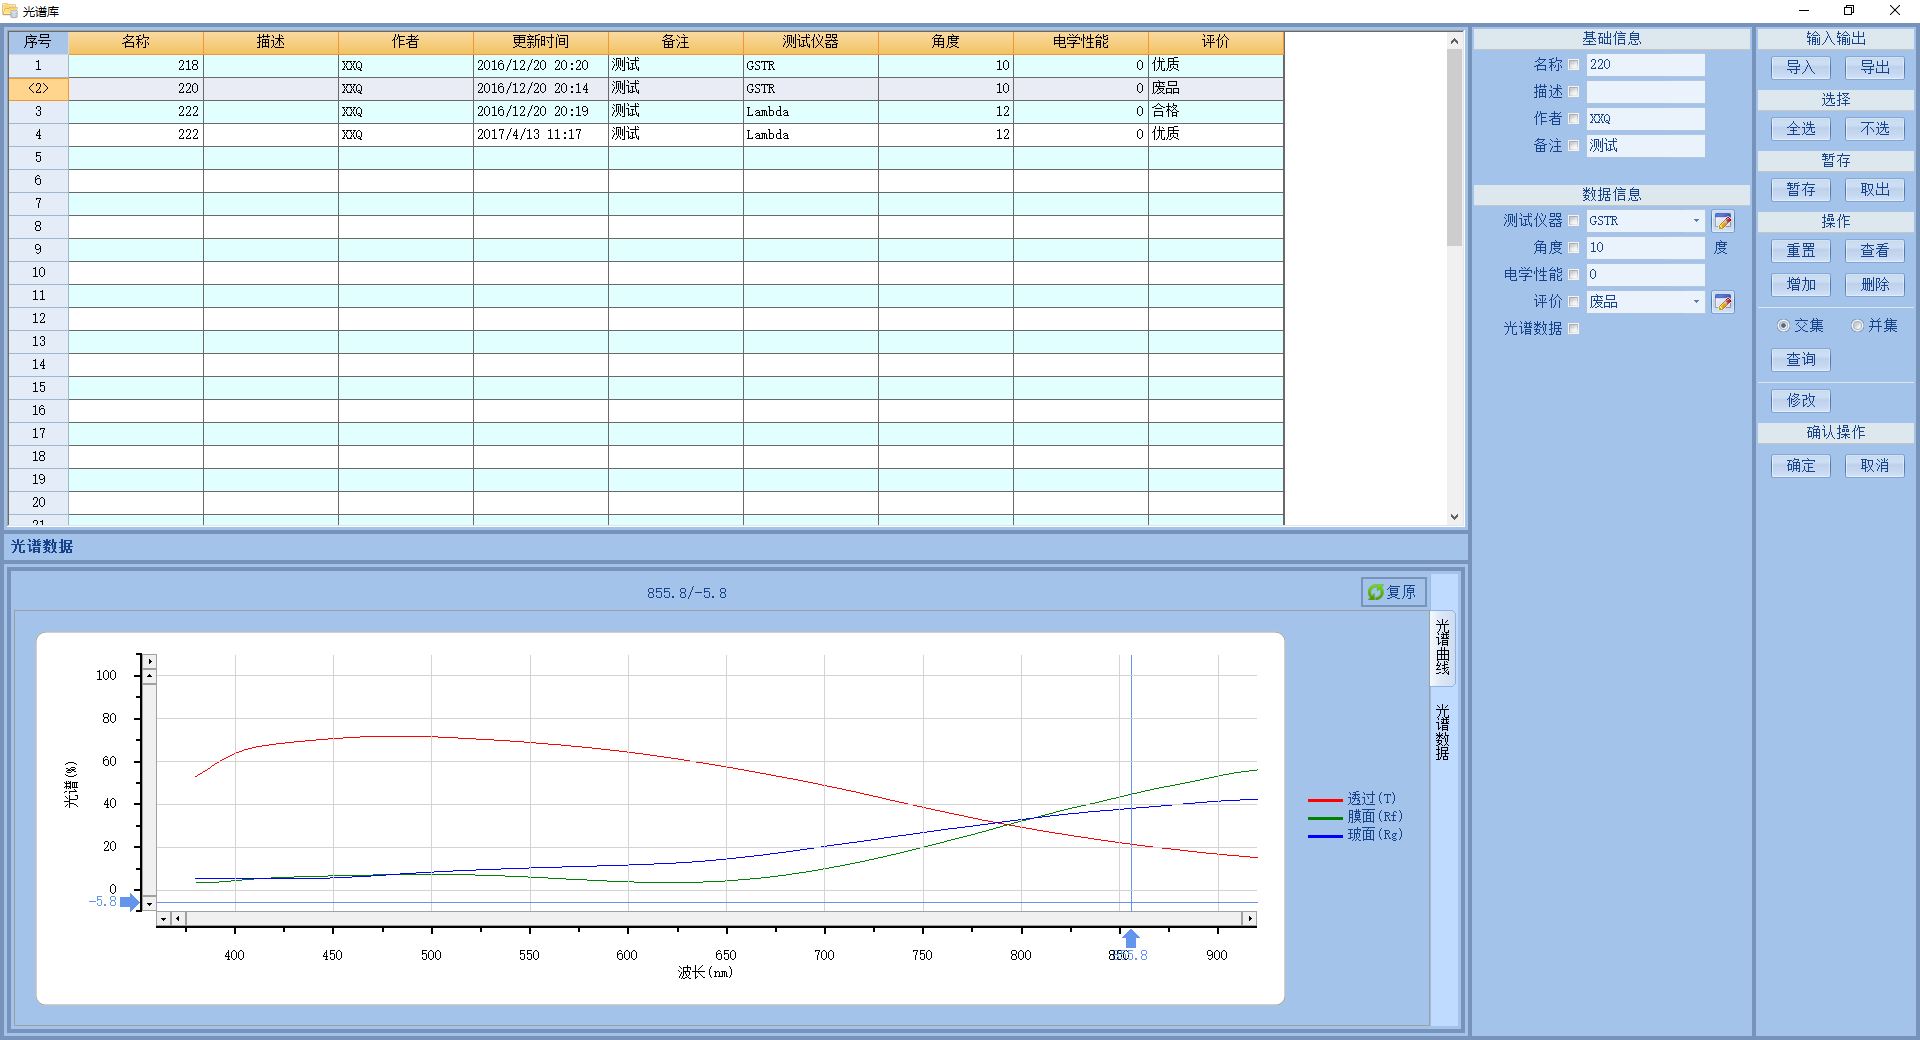
Task: Open the 测试仪器 GSTR dropdown
Action: click(1696, 221)
